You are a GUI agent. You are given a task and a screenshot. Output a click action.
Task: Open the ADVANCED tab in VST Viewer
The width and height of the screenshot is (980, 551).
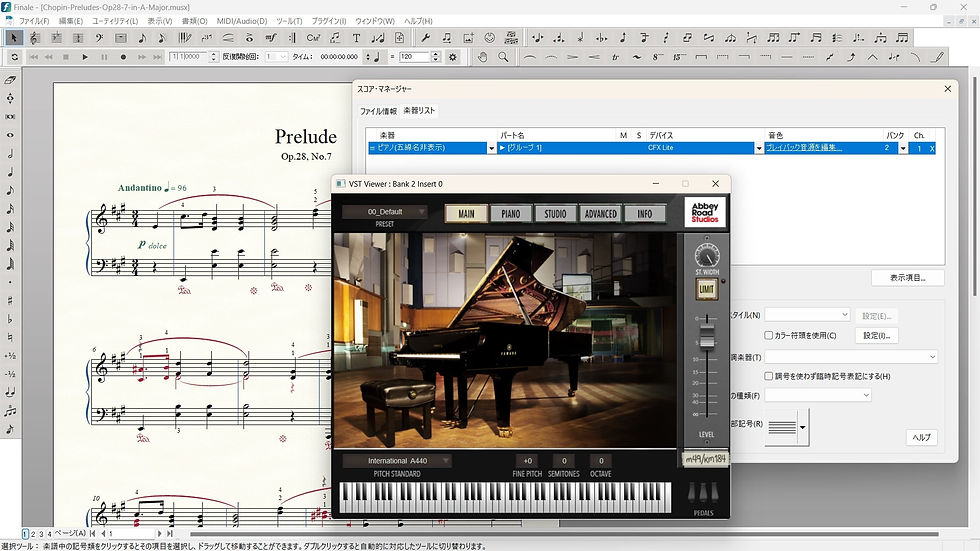click(600, 214)
